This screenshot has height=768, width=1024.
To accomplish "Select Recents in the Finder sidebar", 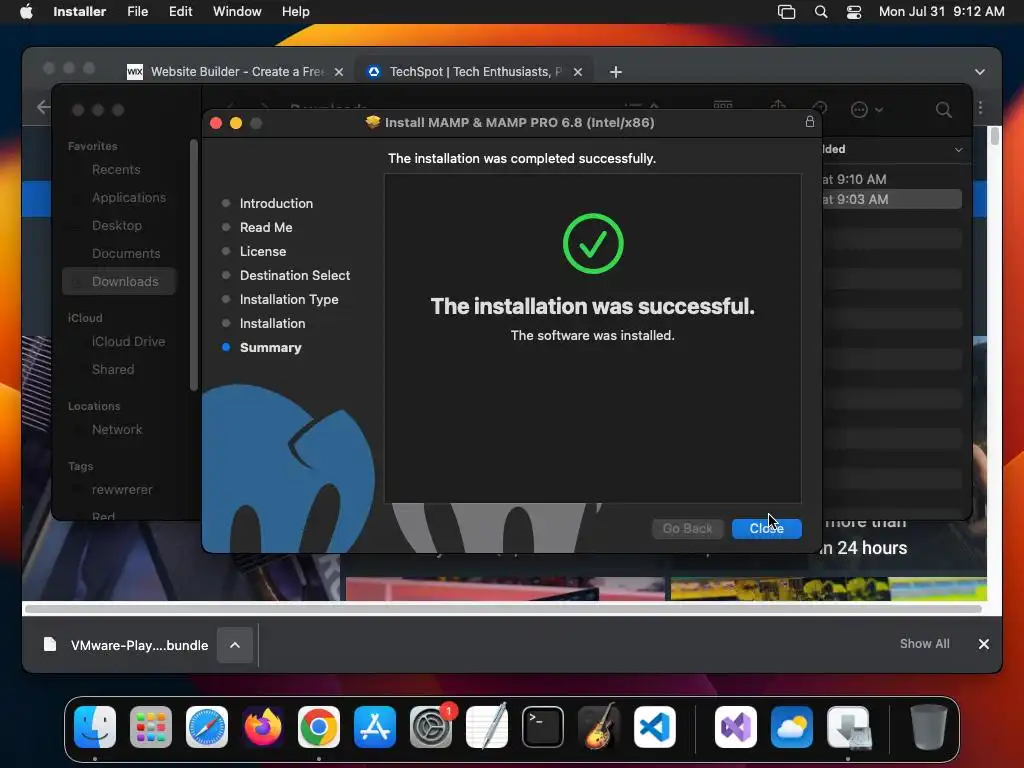I will 116,170.
